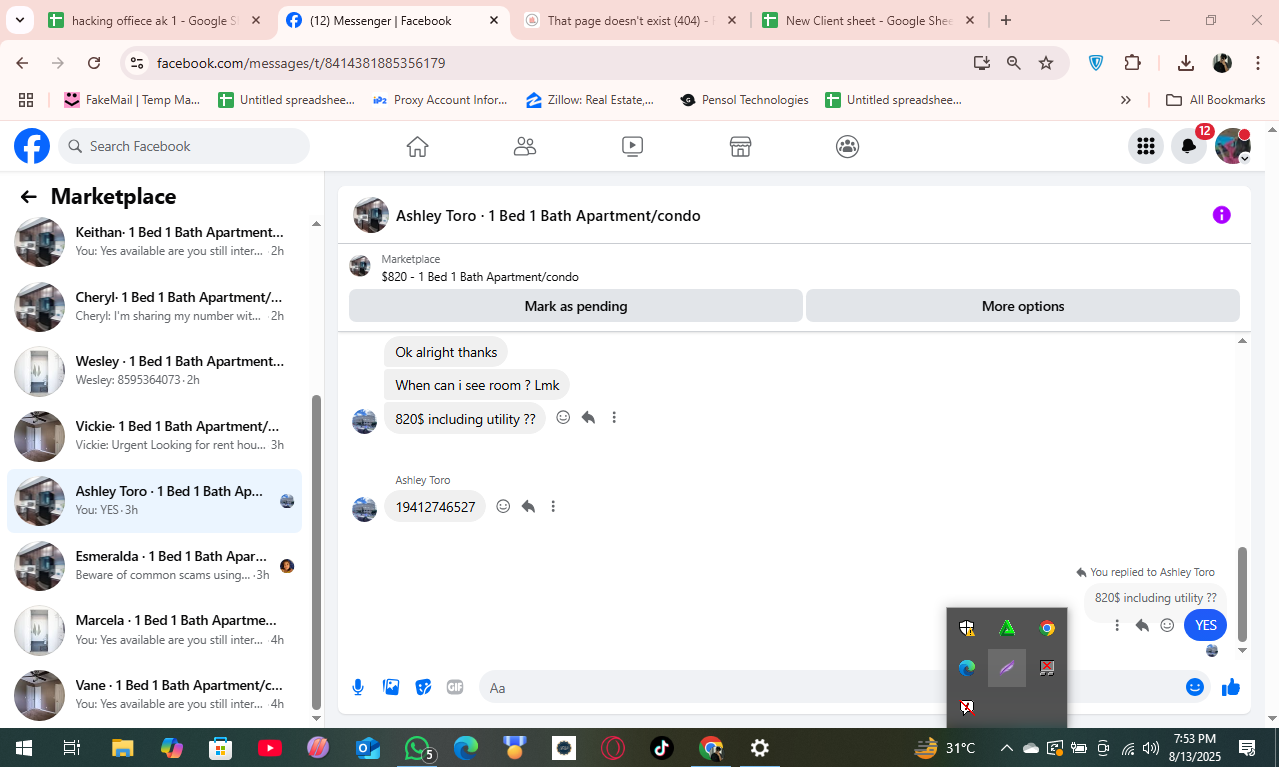Open a new browser tab
Image resolution: width=1279 pixels, height=767 pixels.
tap(1006, 20)
